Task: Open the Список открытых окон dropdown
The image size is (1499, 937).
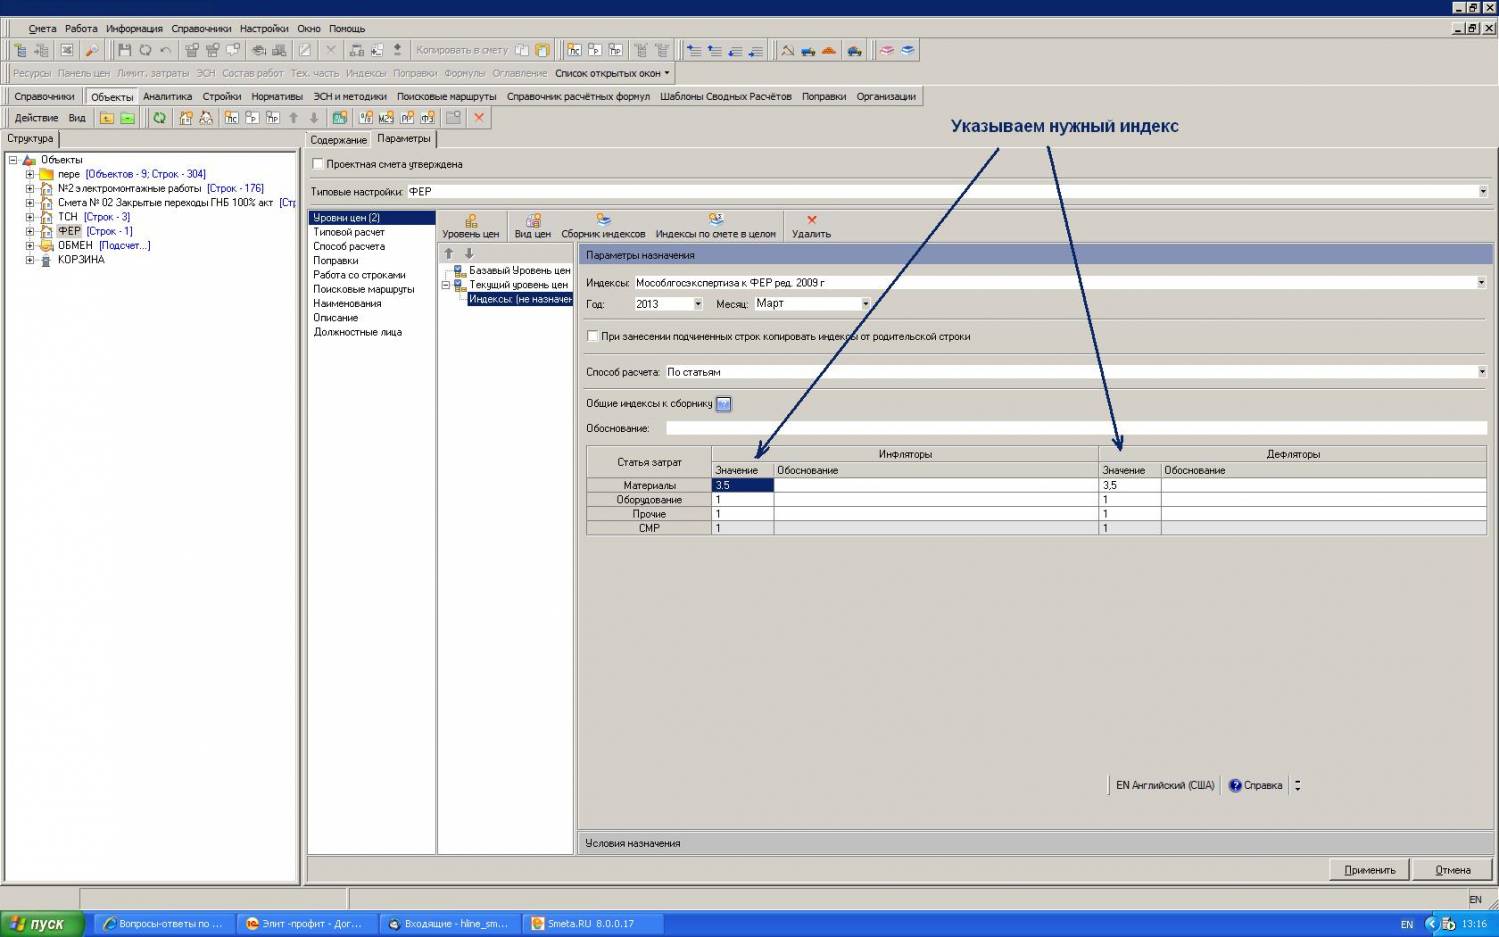Action: click(613, 73)
